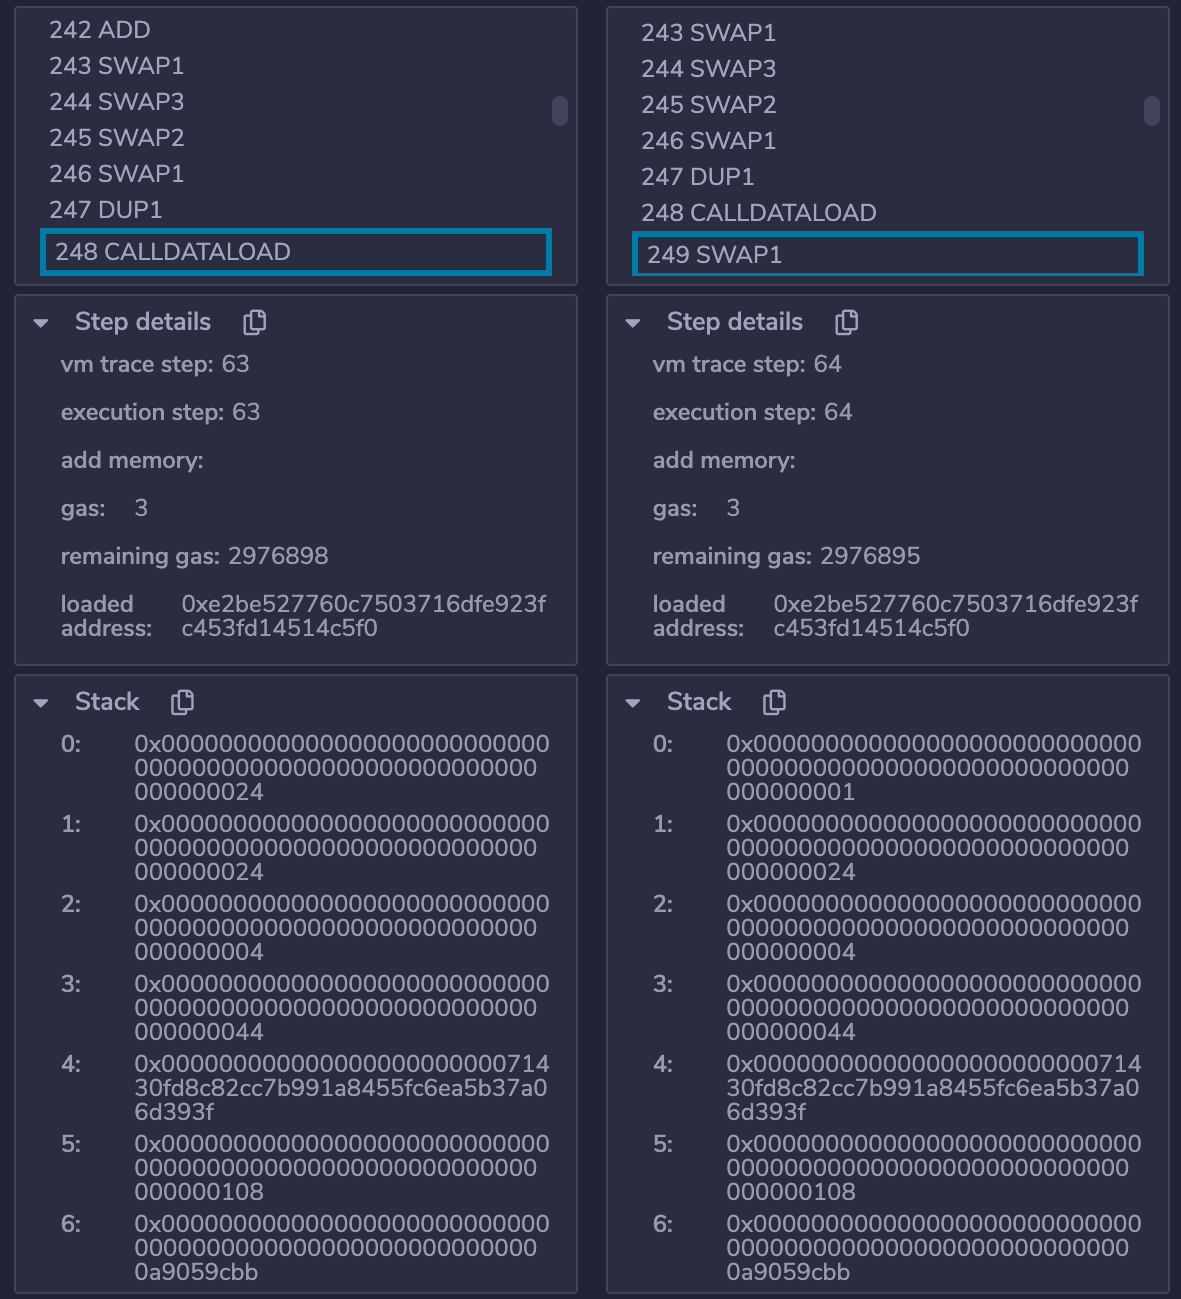Collapse the left Step details section

(41, 323)
